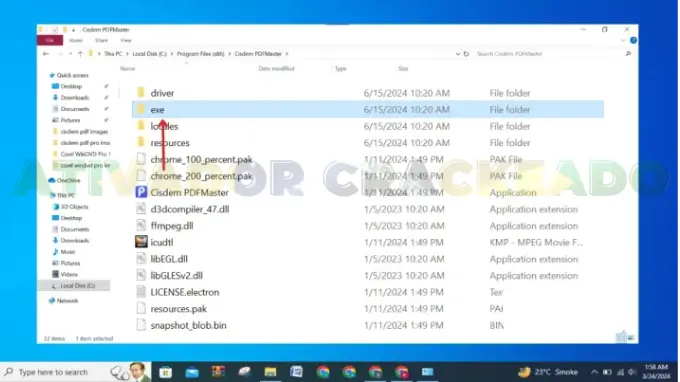Open 3D Objects under This PC
The width and height of the screenshot is (680, 382).
[x=74, y=207]
